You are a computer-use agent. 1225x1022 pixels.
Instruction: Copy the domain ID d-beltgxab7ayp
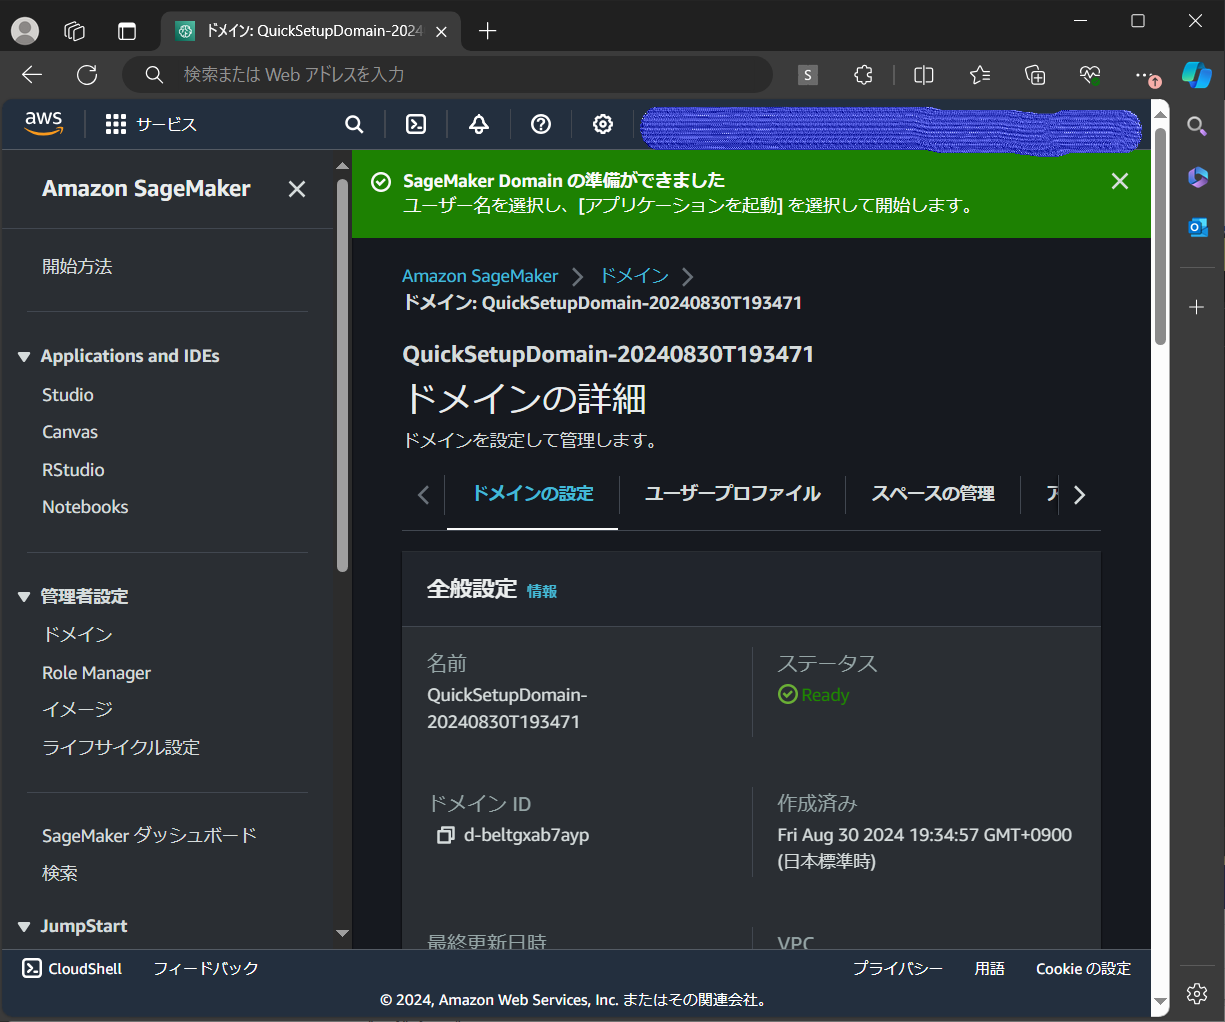click(x=446, y=835)
